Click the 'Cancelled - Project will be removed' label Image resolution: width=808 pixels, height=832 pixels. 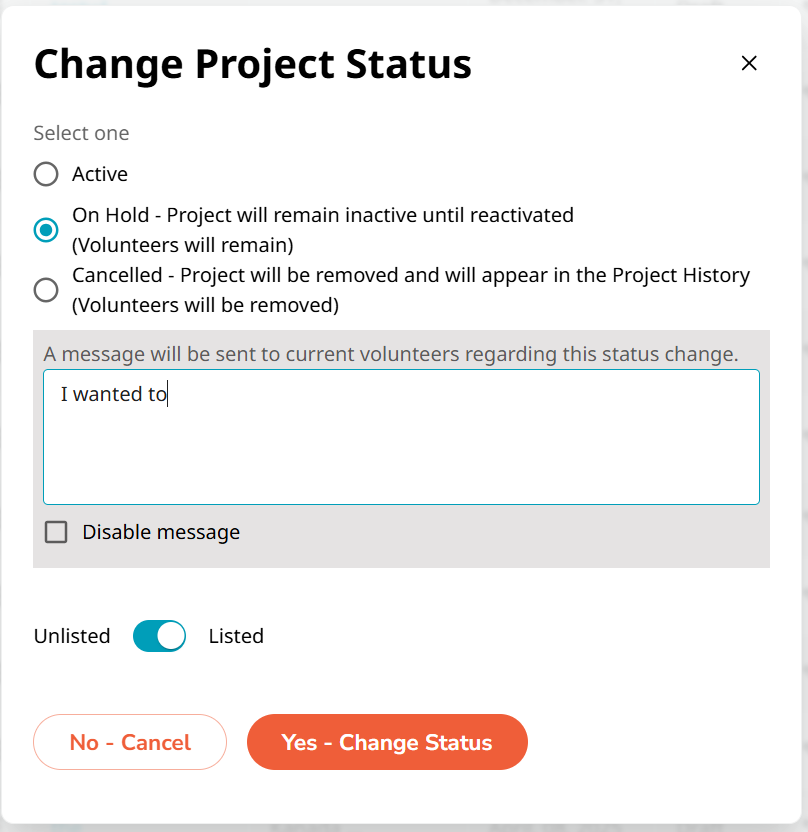410,275
